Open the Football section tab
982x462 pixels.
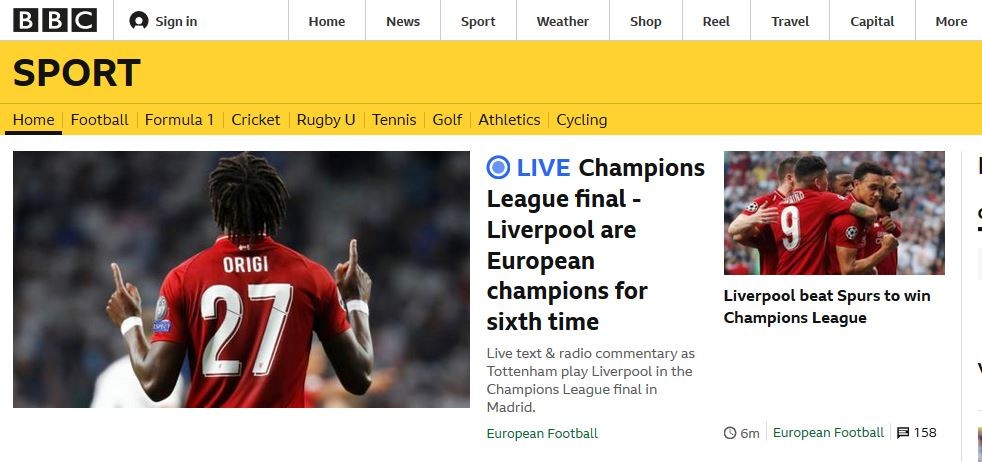point(99,120)
